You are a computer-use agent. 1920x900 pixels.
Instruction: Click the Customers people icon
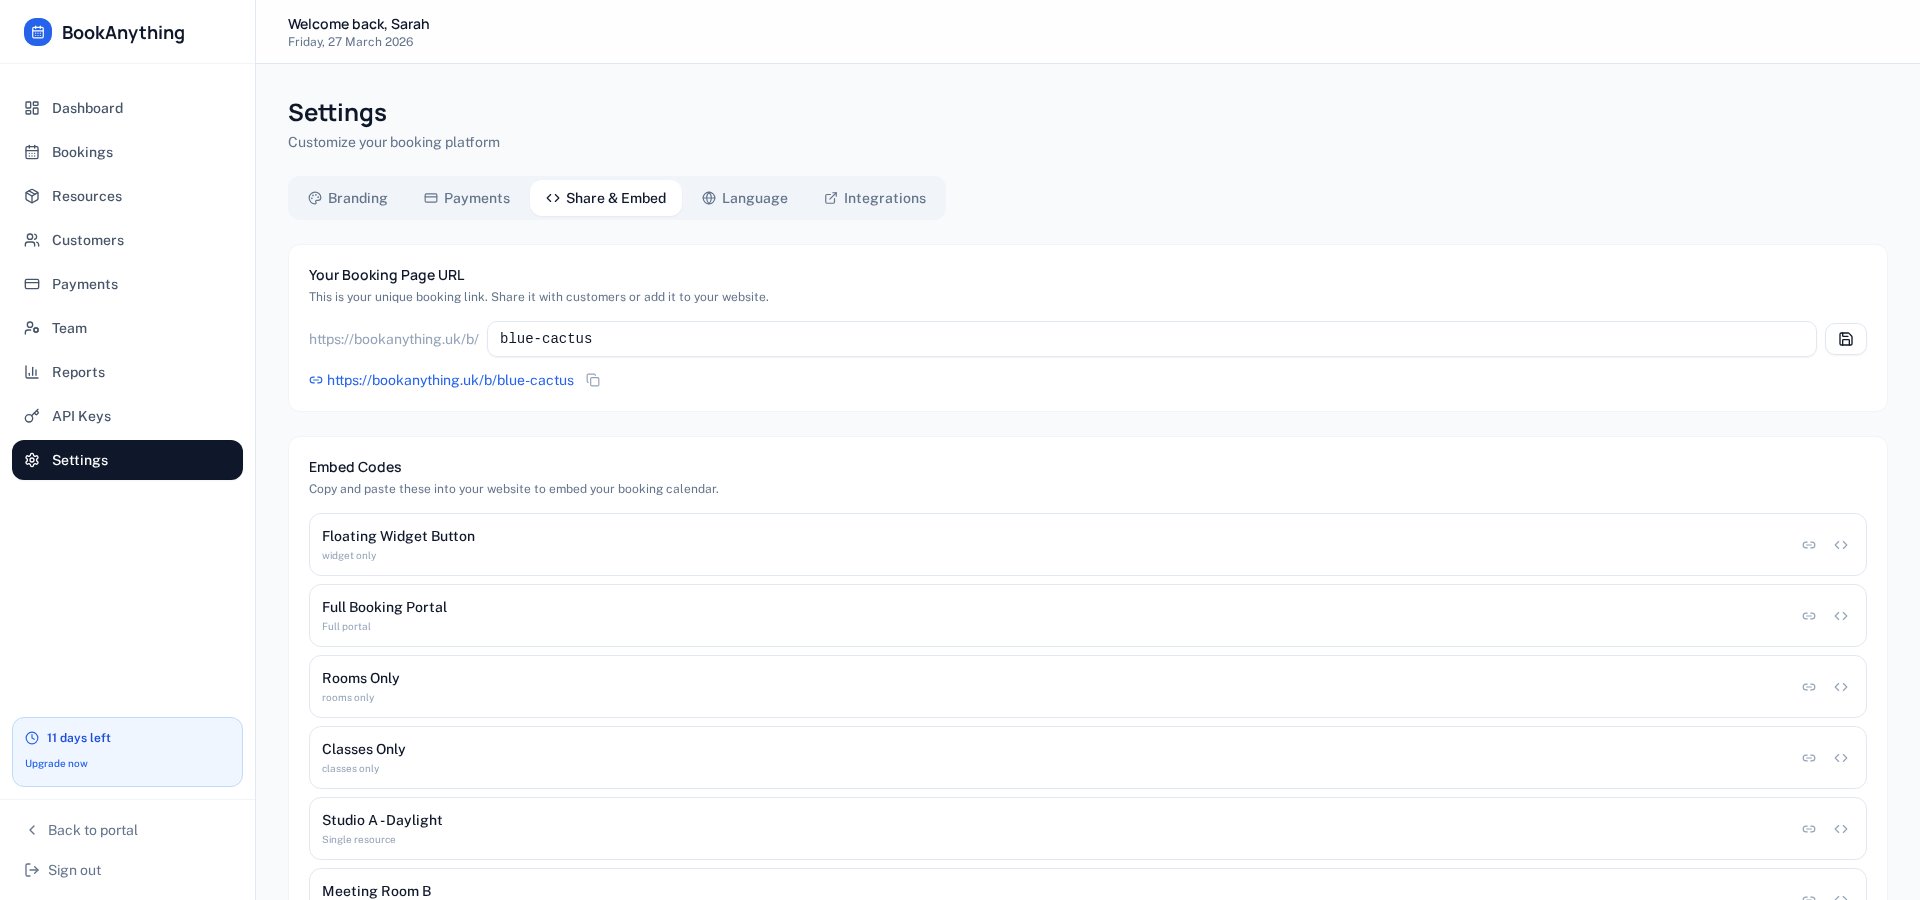(32, 240)
